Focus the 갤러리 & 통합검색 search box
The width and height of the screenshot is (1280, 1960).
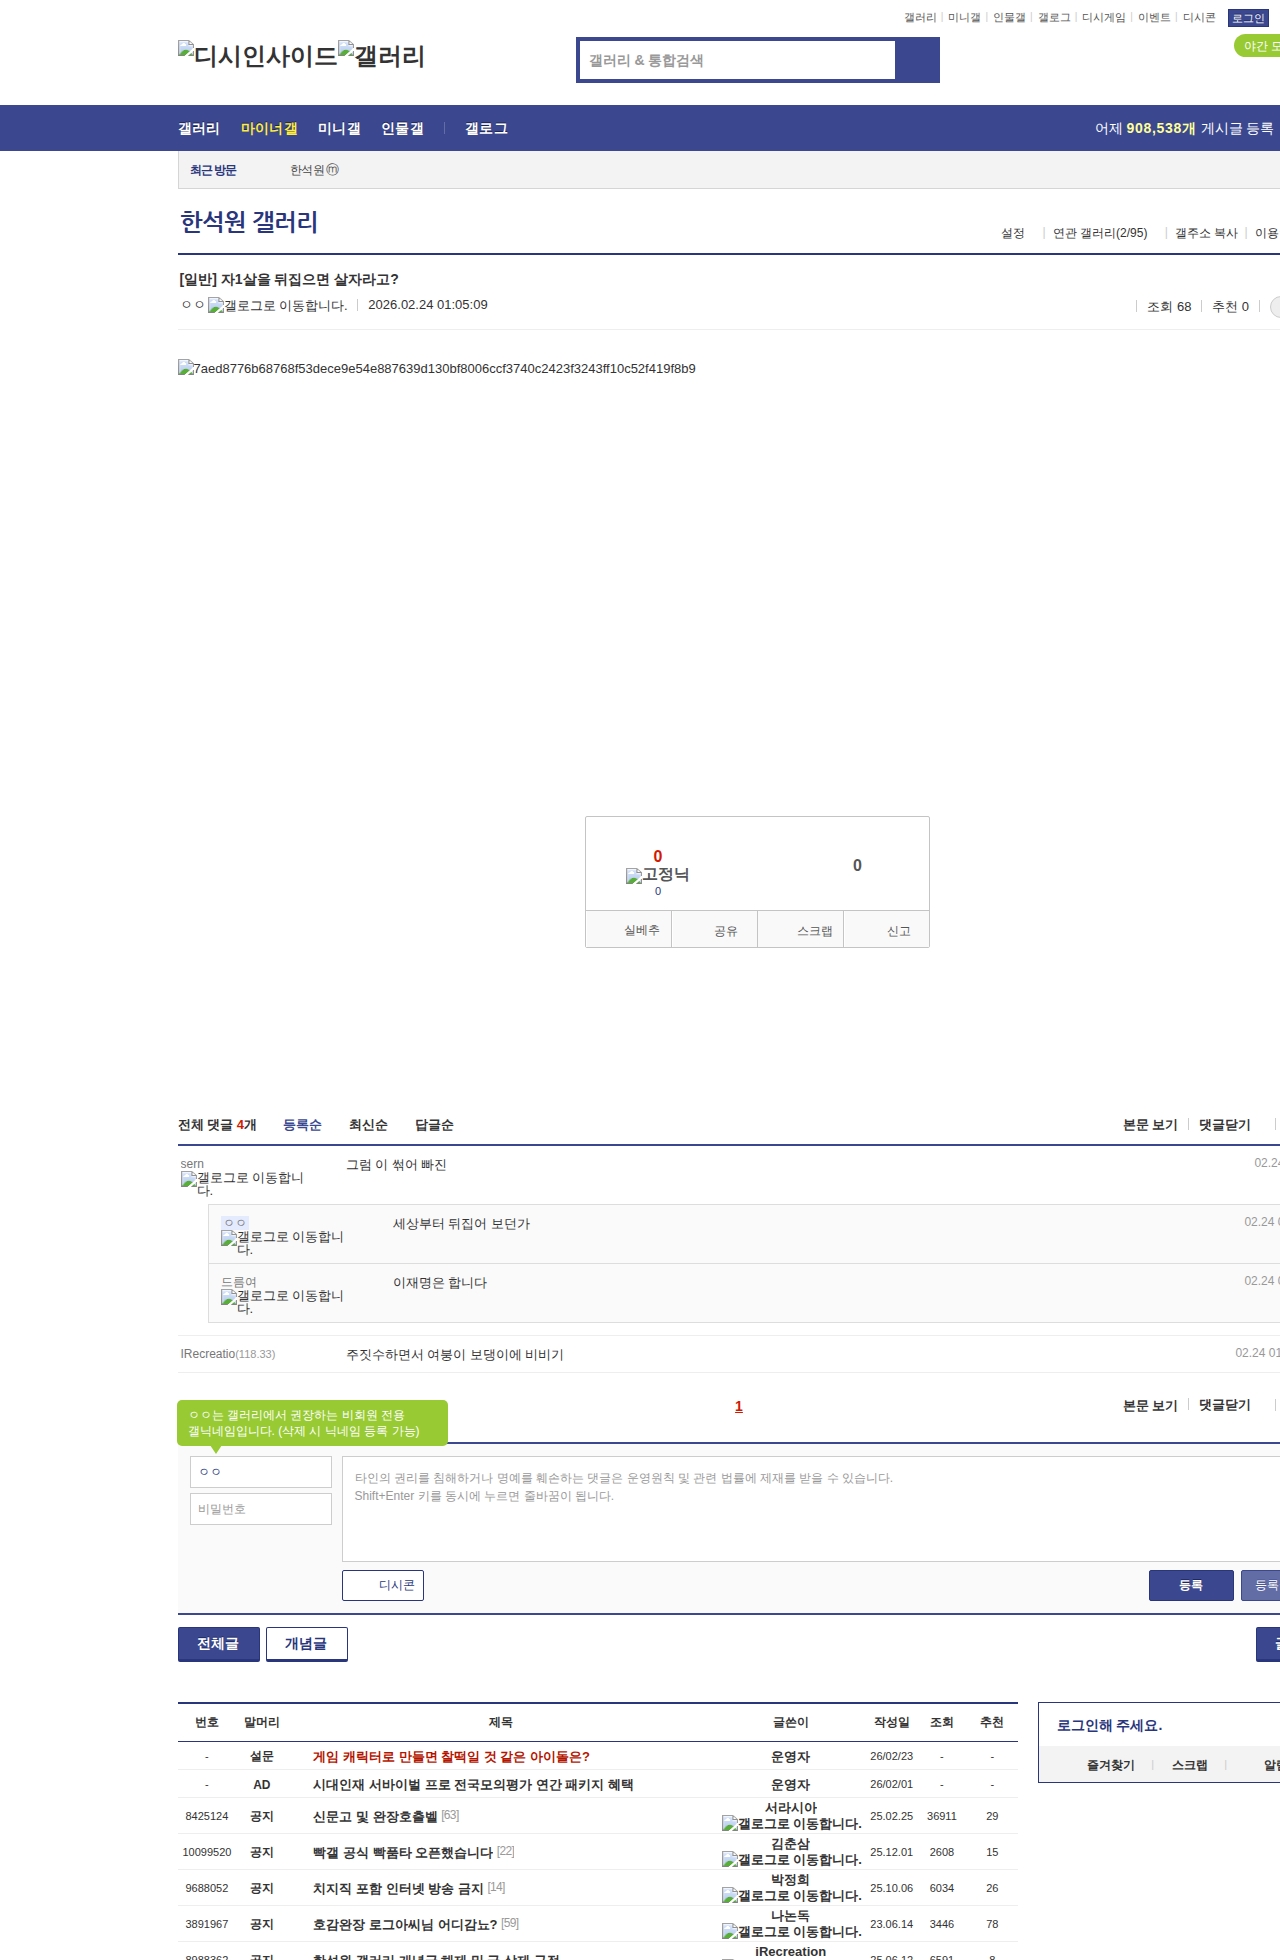pyautogui.click(x=738, y=60)
